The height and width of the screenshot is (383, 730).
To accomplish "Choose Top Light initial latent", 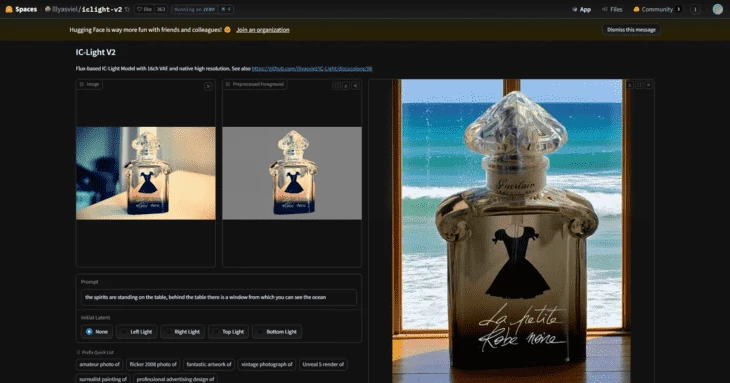I will [229, 332].
